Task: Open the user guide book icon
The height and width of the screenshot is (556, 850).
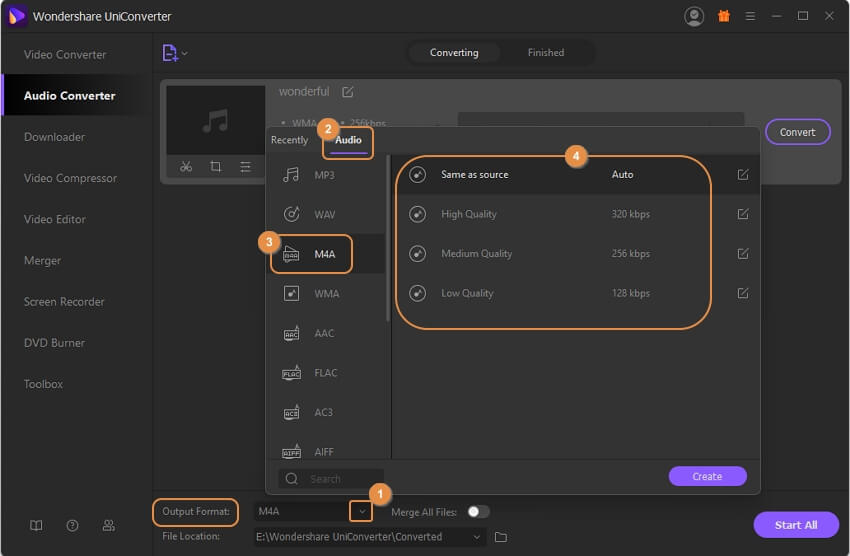Action: 36,525
